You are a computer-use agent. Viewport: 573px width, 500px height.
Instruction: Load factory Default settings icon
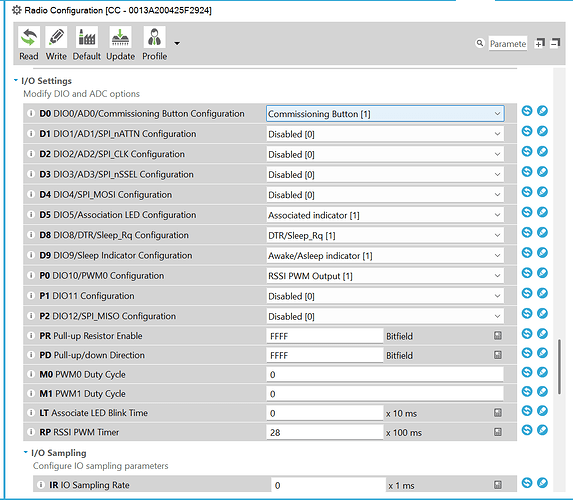87,37
